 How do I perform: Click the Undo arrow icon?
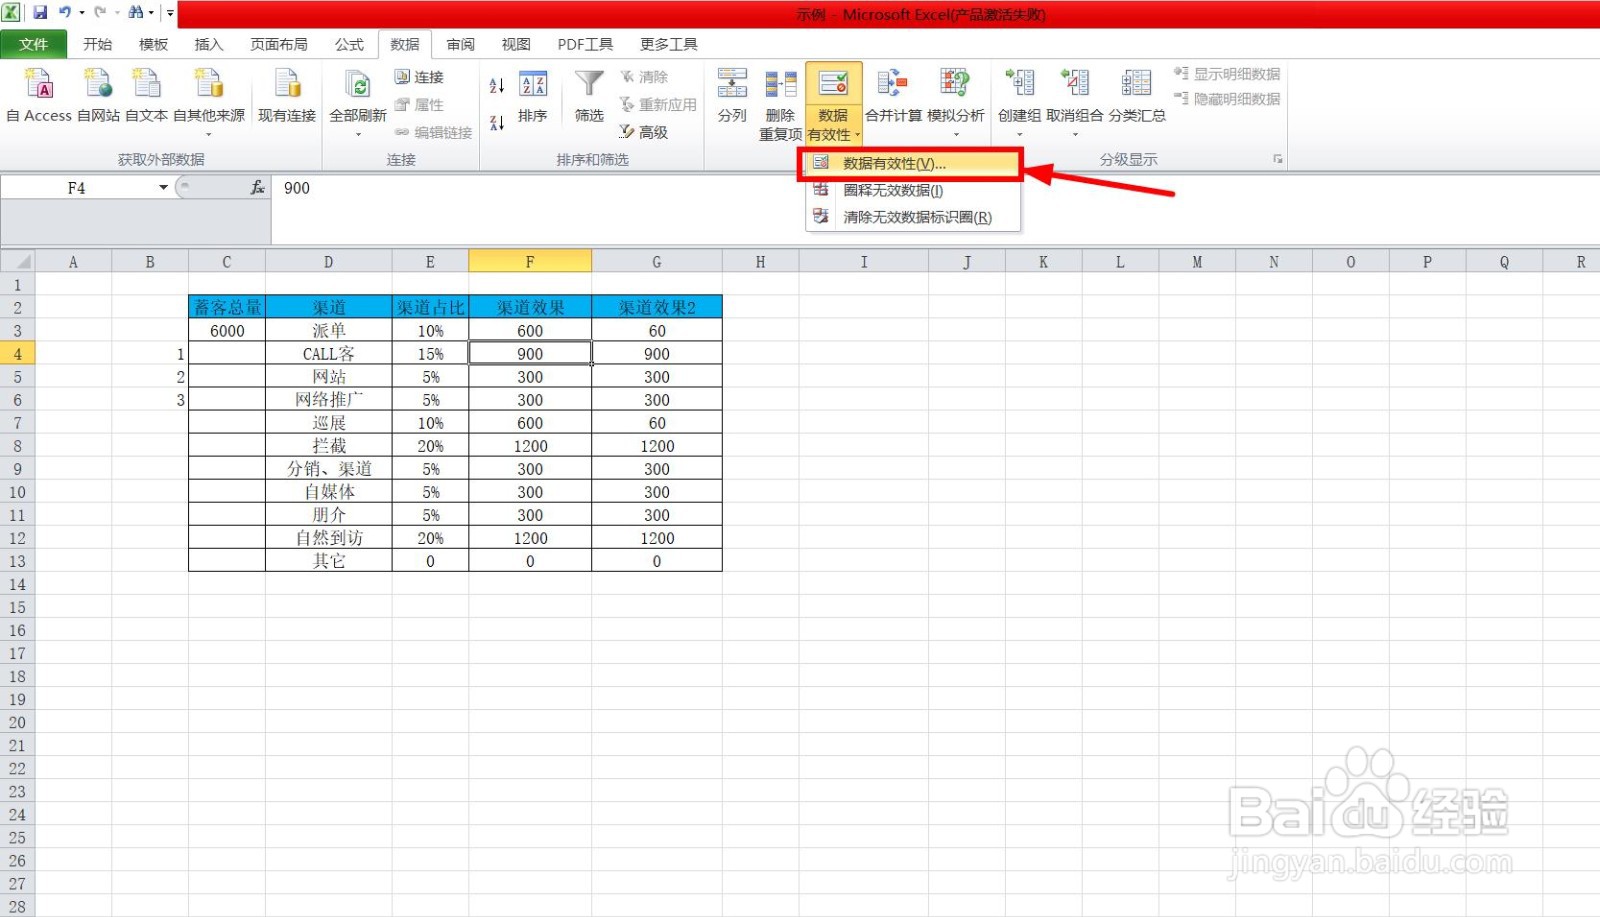65,13
